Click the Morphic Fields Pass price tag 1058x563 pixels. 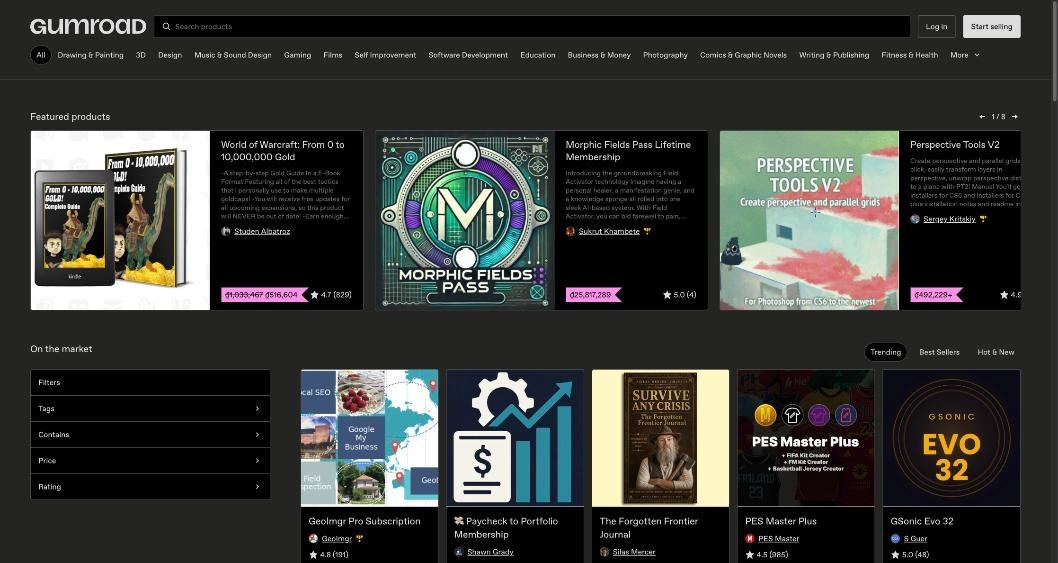click(592, 295)
